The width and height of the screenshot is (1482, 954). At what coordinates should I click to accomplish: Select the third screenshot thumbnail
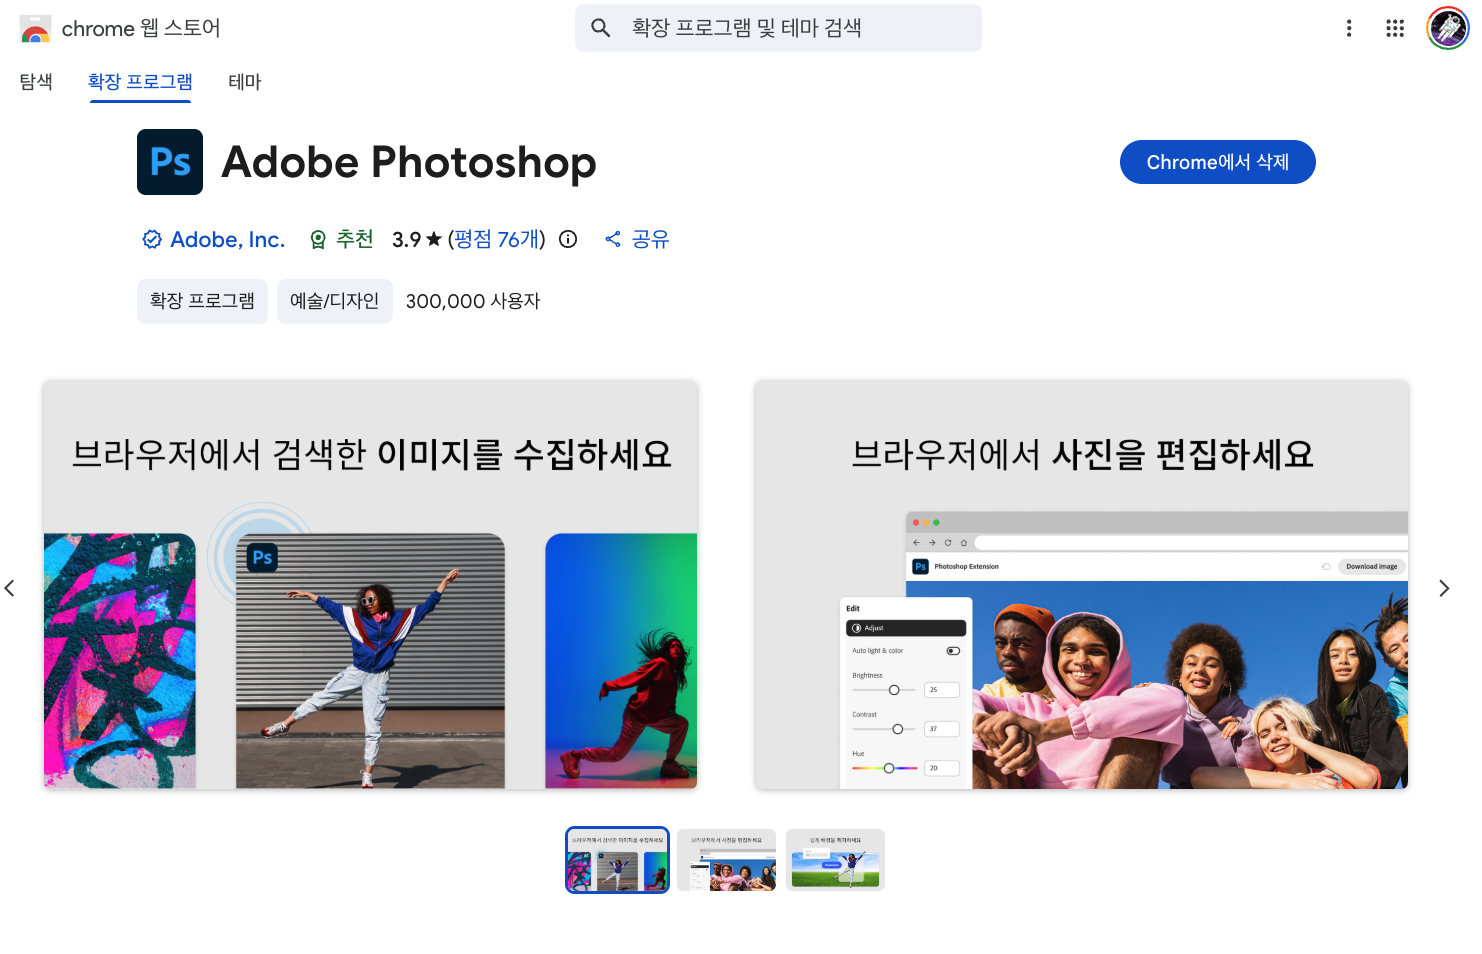click(835, 860)
